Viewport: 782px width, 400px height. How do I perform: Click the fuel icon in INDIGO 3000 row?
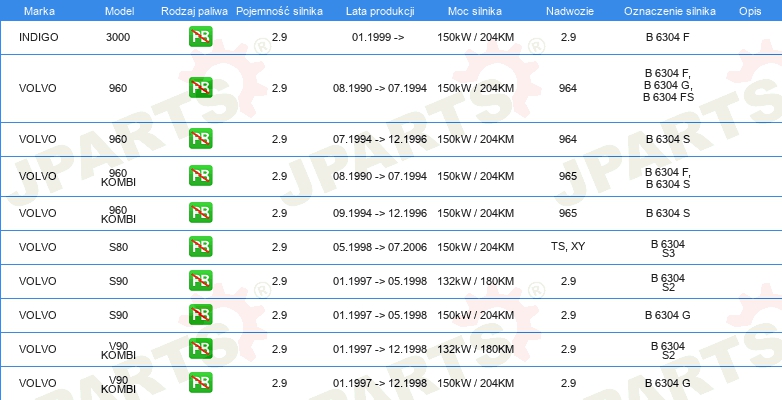[x=200, y=37]
